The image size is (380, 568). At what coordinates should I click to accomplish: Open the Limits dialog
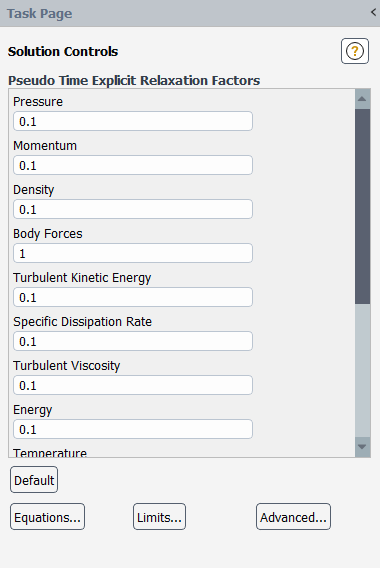point(159,517)
